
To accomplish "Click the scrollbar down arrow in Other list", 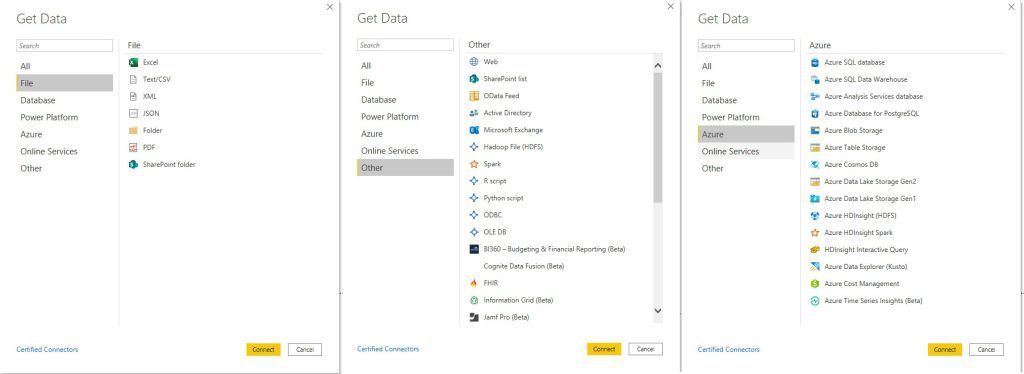I will pyautogui.click(x=658, y=311).
